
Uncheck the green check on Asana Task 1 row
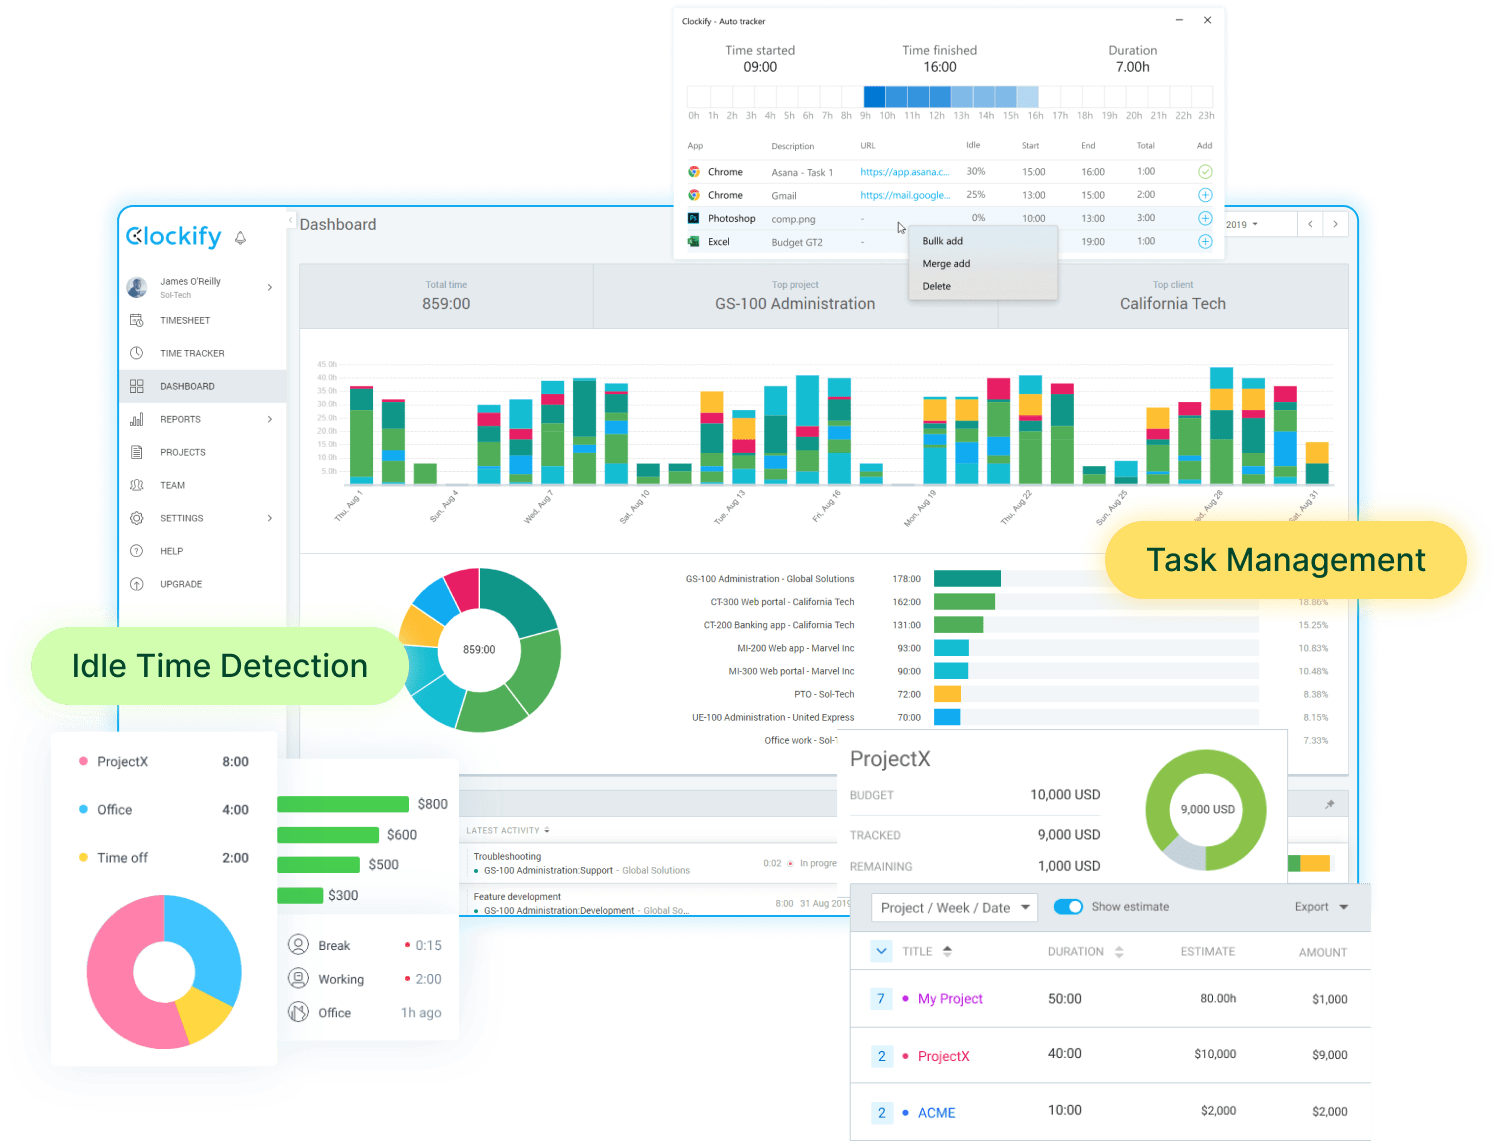coord(1205,172)
